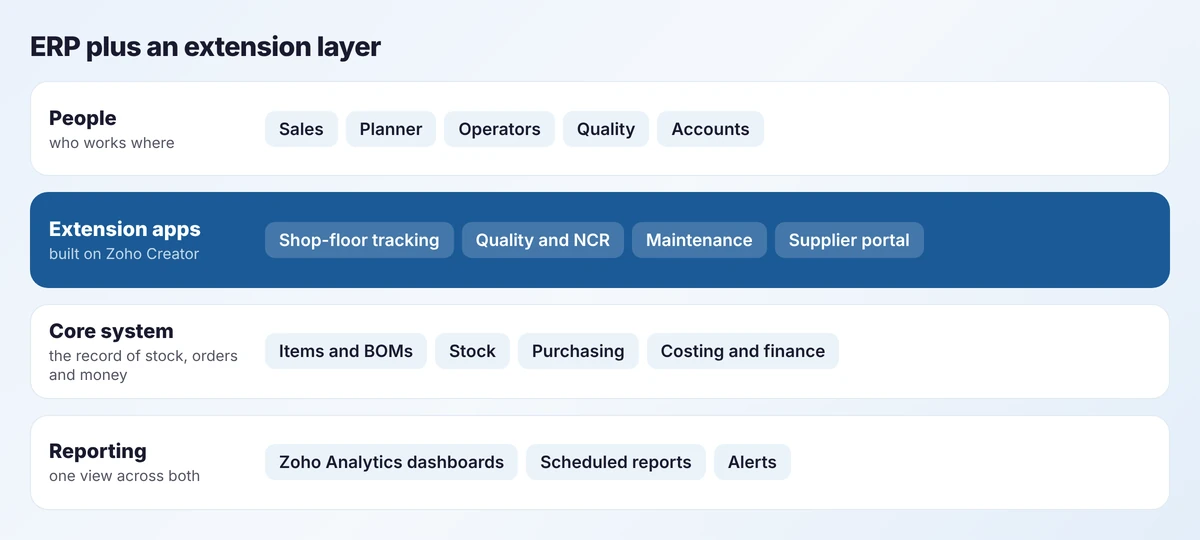Click the Stock chip
1200x540 pixels.
point(472,351)
